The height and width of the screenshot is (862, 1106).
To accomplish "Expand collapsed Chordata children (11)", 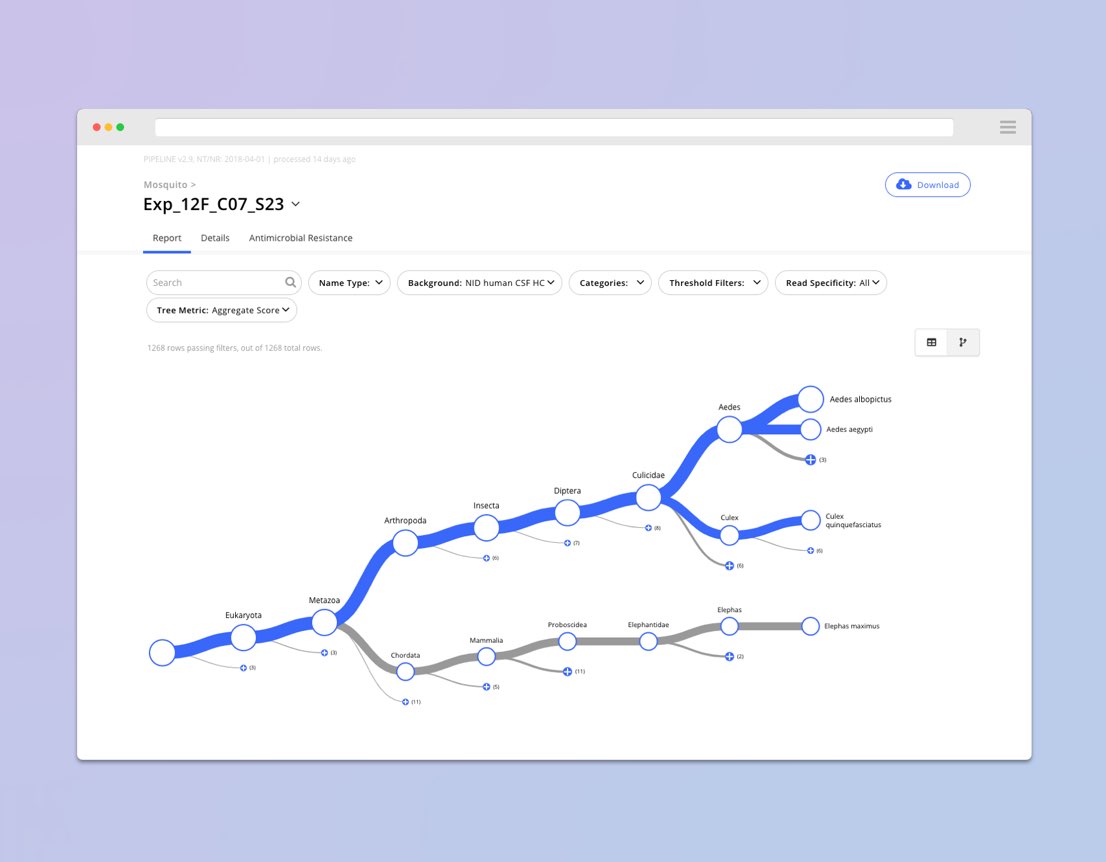I will click(x=405, y=702).
